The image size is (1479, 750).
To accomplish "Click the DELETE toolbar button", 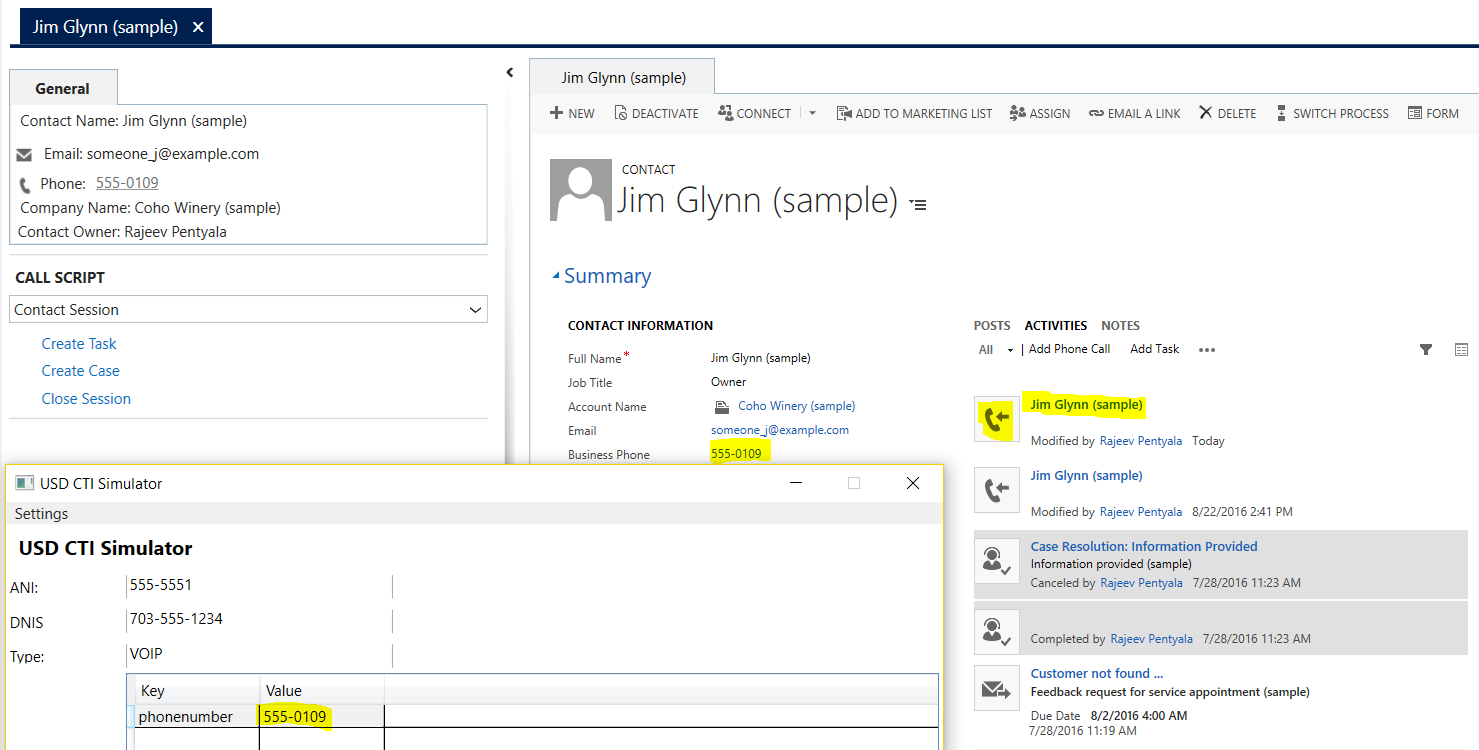I will [1228, 114].
